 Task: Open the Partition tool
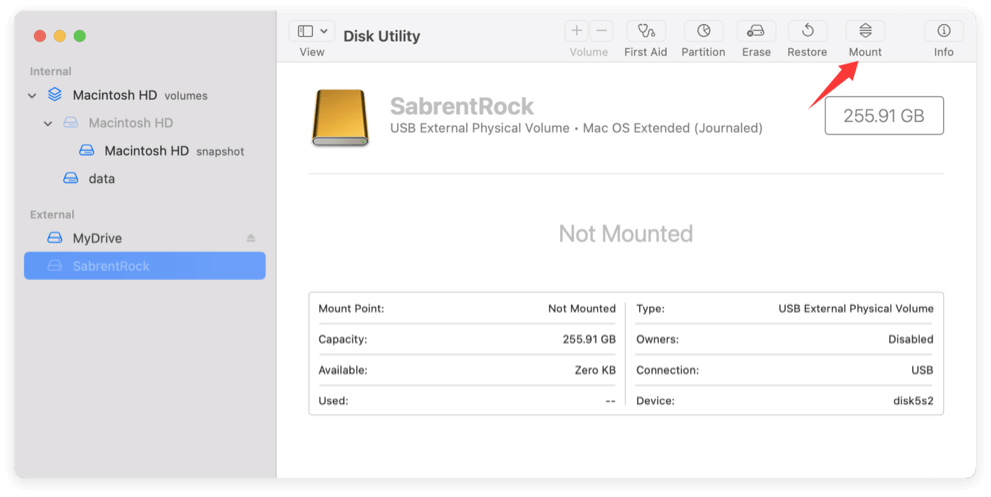point(703,30)
